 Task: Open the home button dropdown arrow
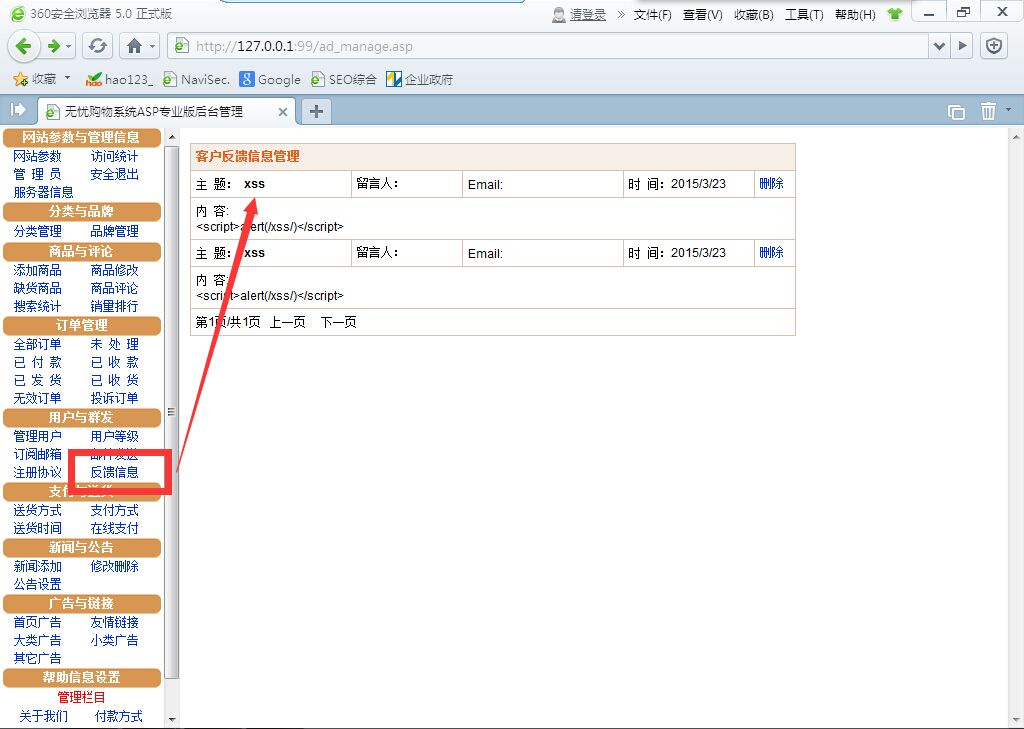[152, 46]
